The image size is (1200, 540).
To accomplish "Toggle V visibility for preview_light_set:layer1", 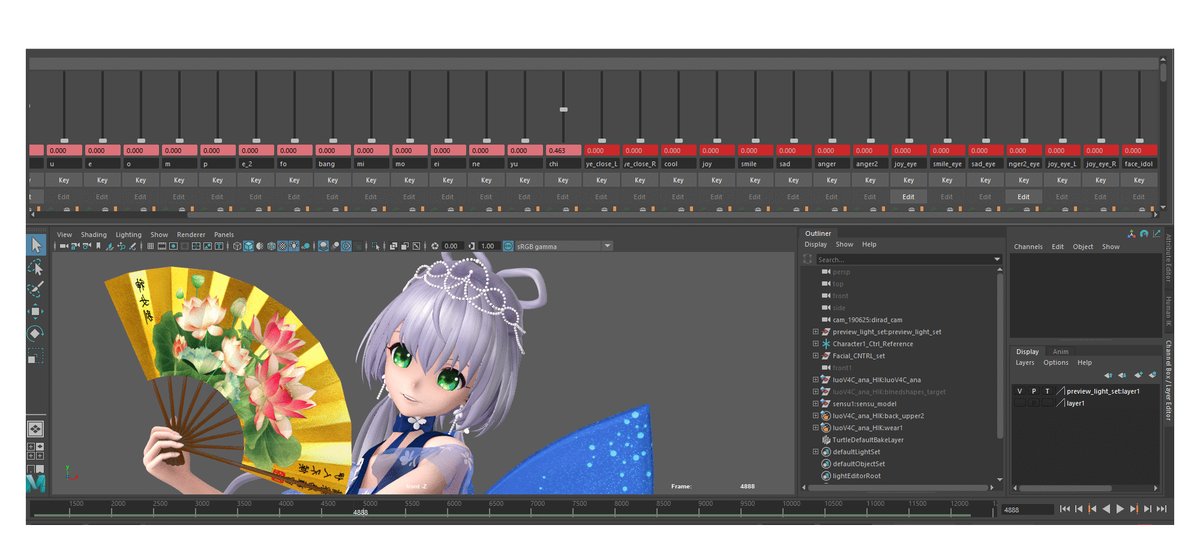I will tap(1019, 391).
